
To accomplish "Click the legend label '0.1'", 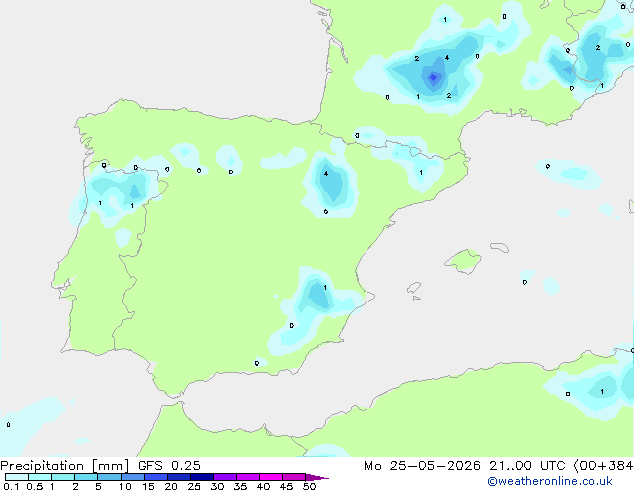I will pos(11,486).
